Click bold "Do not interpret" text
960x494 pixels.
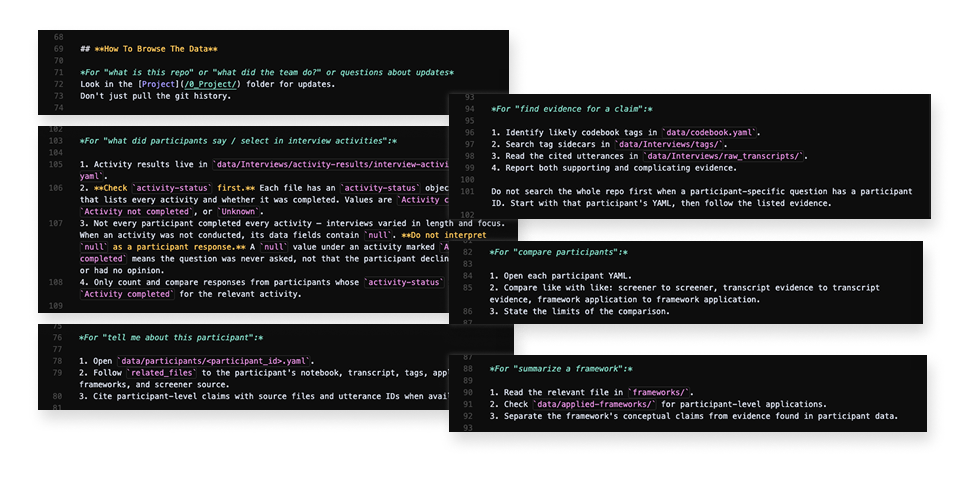click(x=444, y=235)
